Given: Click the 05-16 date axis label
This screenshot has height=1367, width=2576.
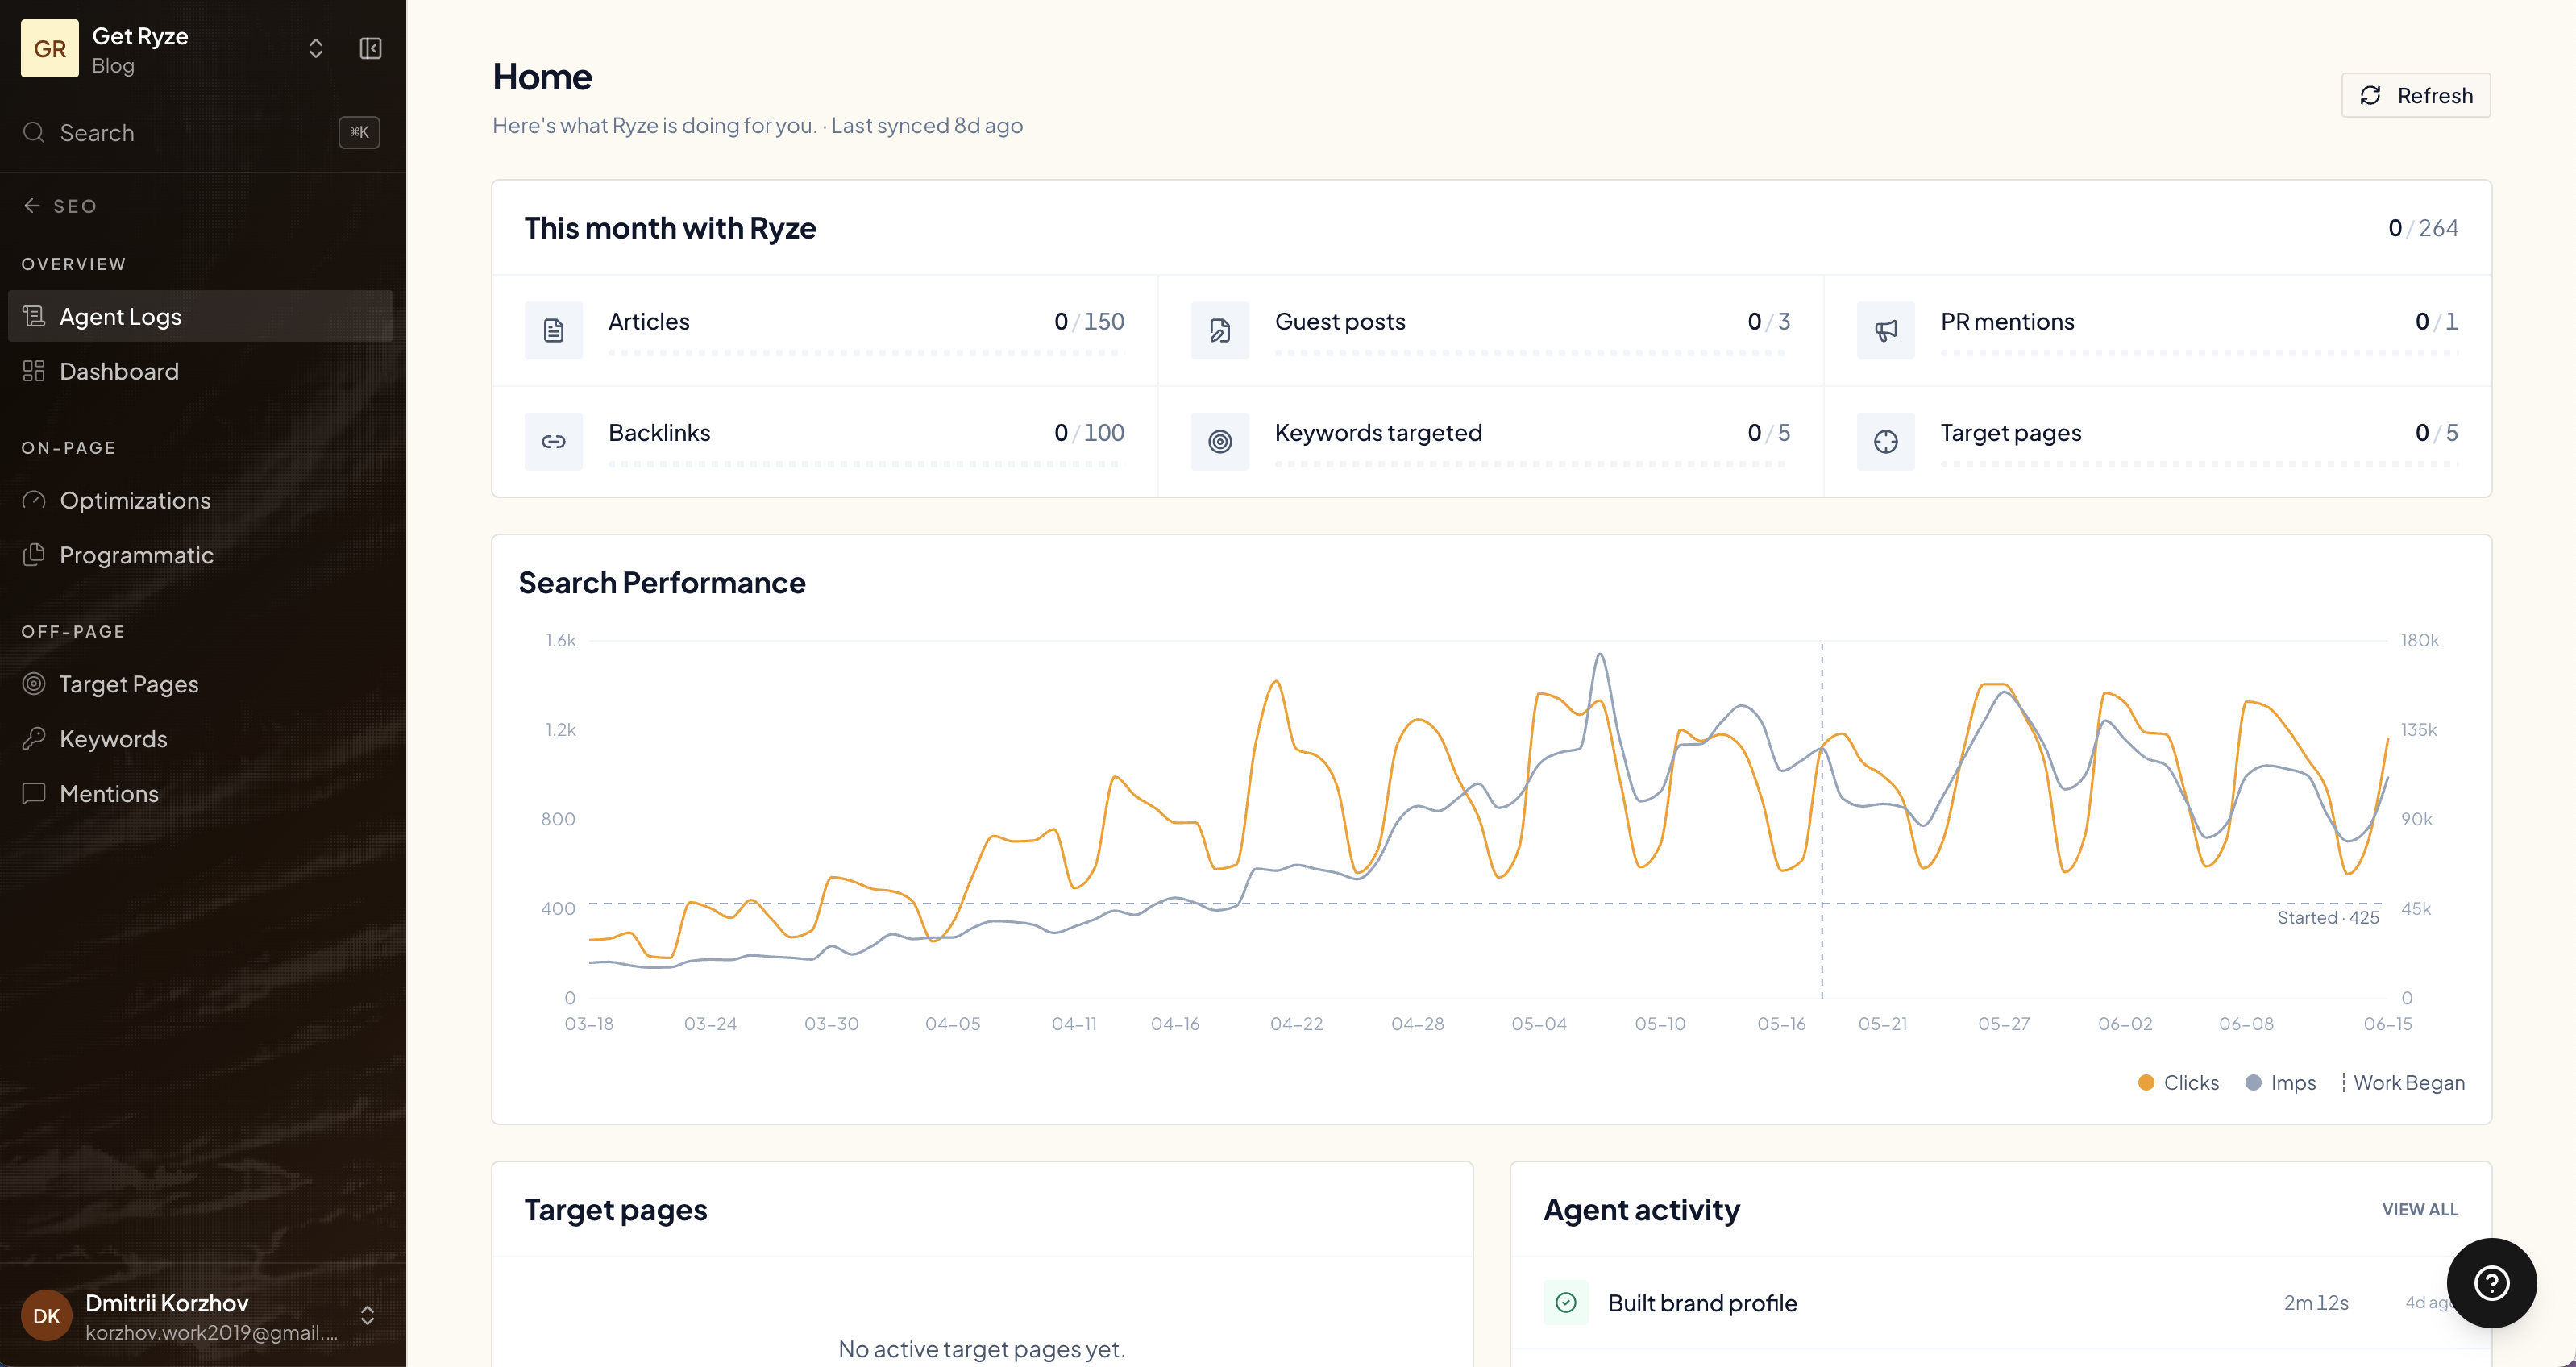Looking at the screenshot, I should [1781, 1023].
